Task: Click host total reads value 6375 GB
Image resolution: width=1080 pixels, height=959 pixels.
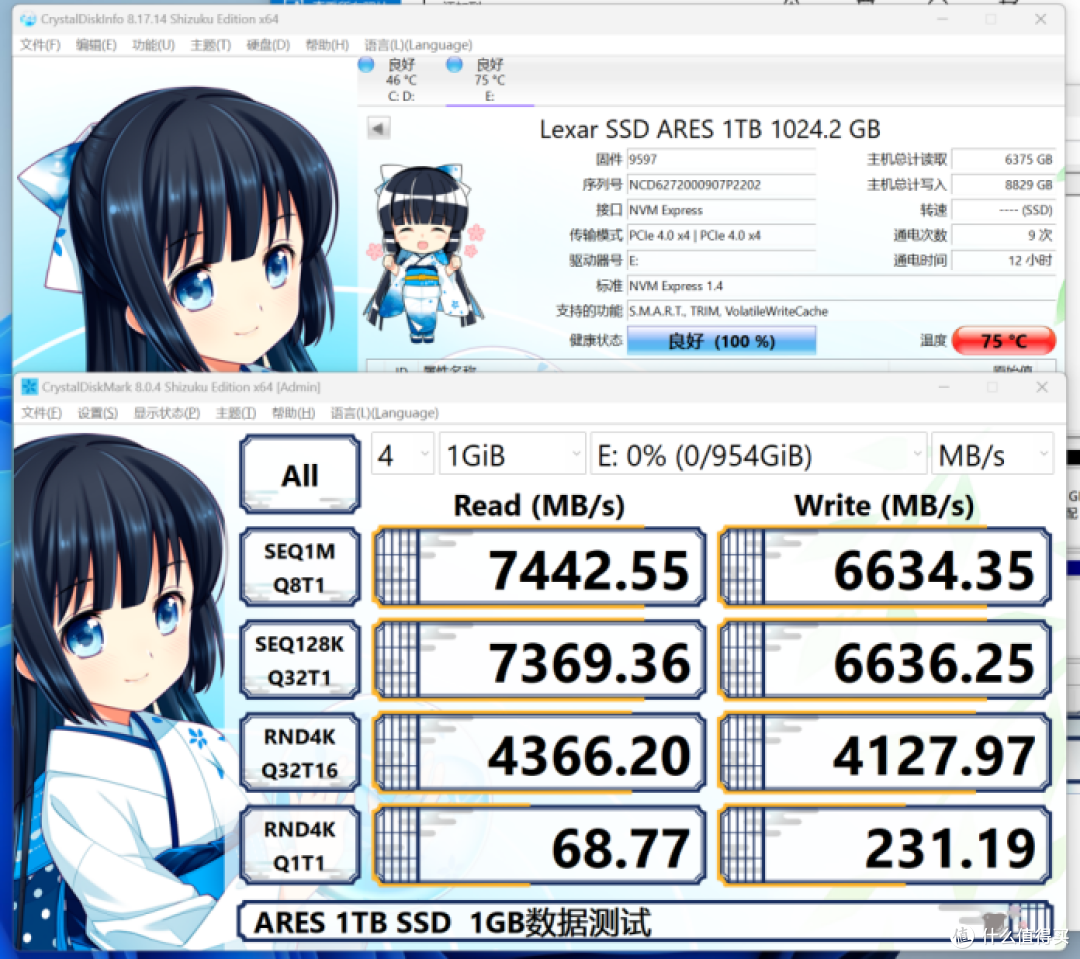Action: pos(1004,159)
